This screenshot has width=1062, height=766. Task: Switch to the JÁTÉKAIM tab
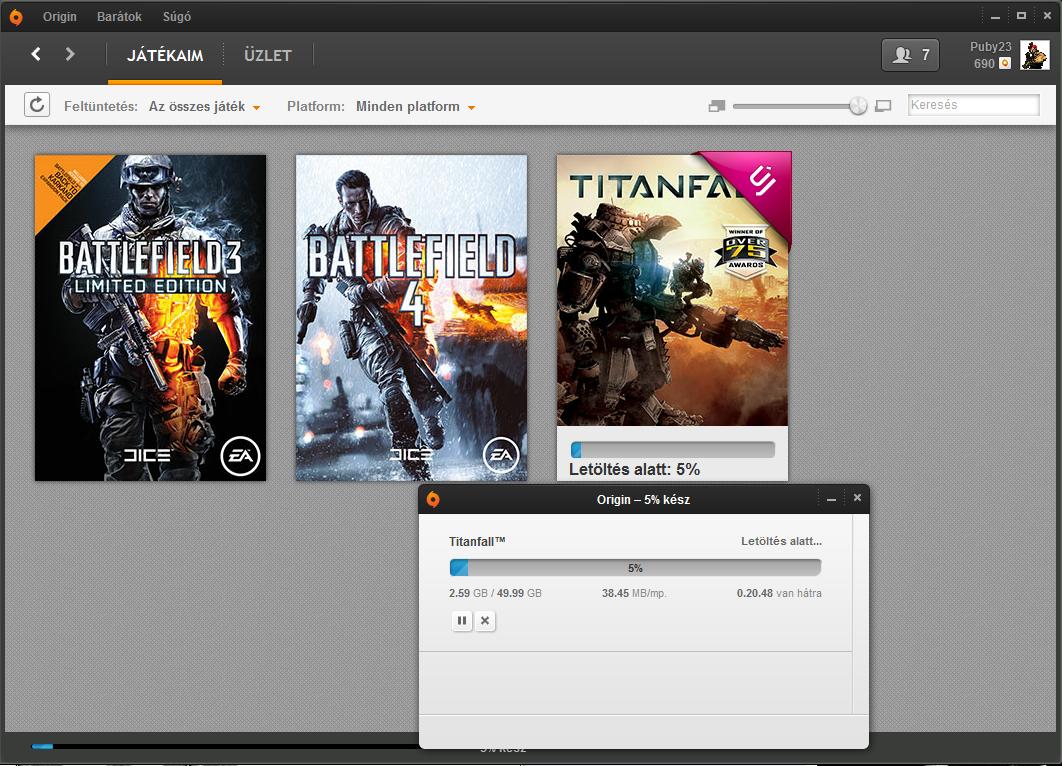pyautogui.click(x=165, y=56)
